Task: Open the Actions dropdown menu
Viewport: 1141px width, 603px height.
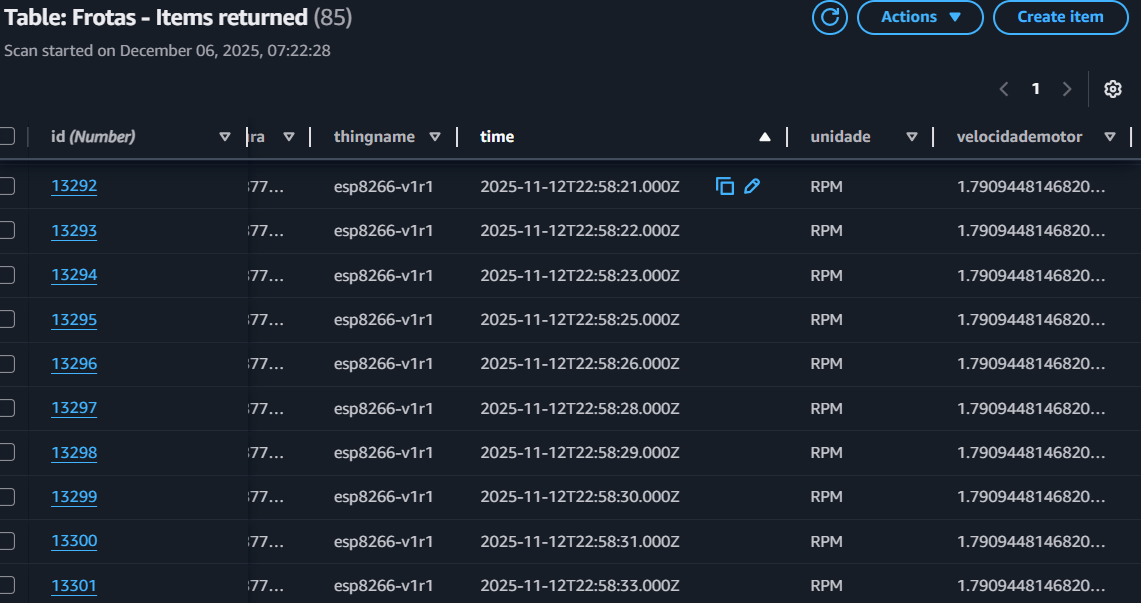Action: coord(920,17)
